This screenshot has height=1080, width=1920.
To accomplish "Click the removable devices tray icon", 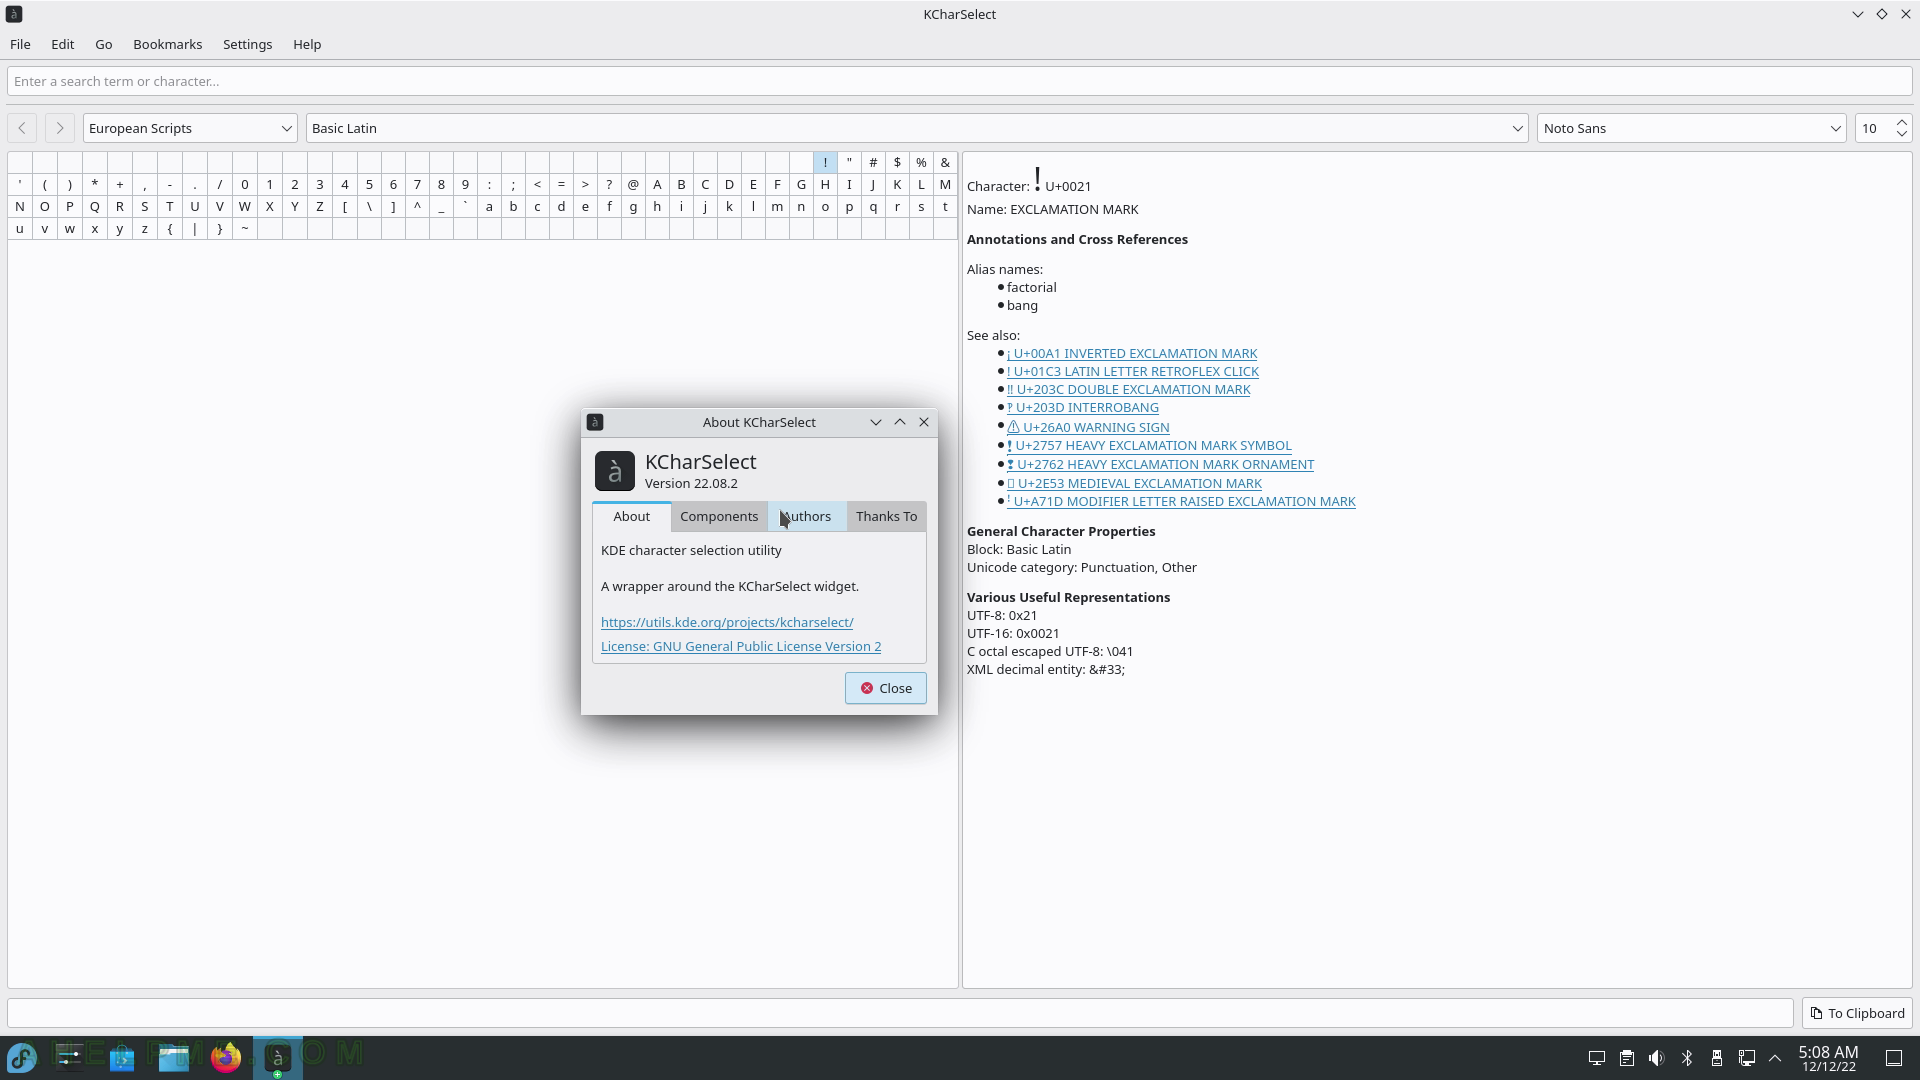I will coord(1717,1058).
